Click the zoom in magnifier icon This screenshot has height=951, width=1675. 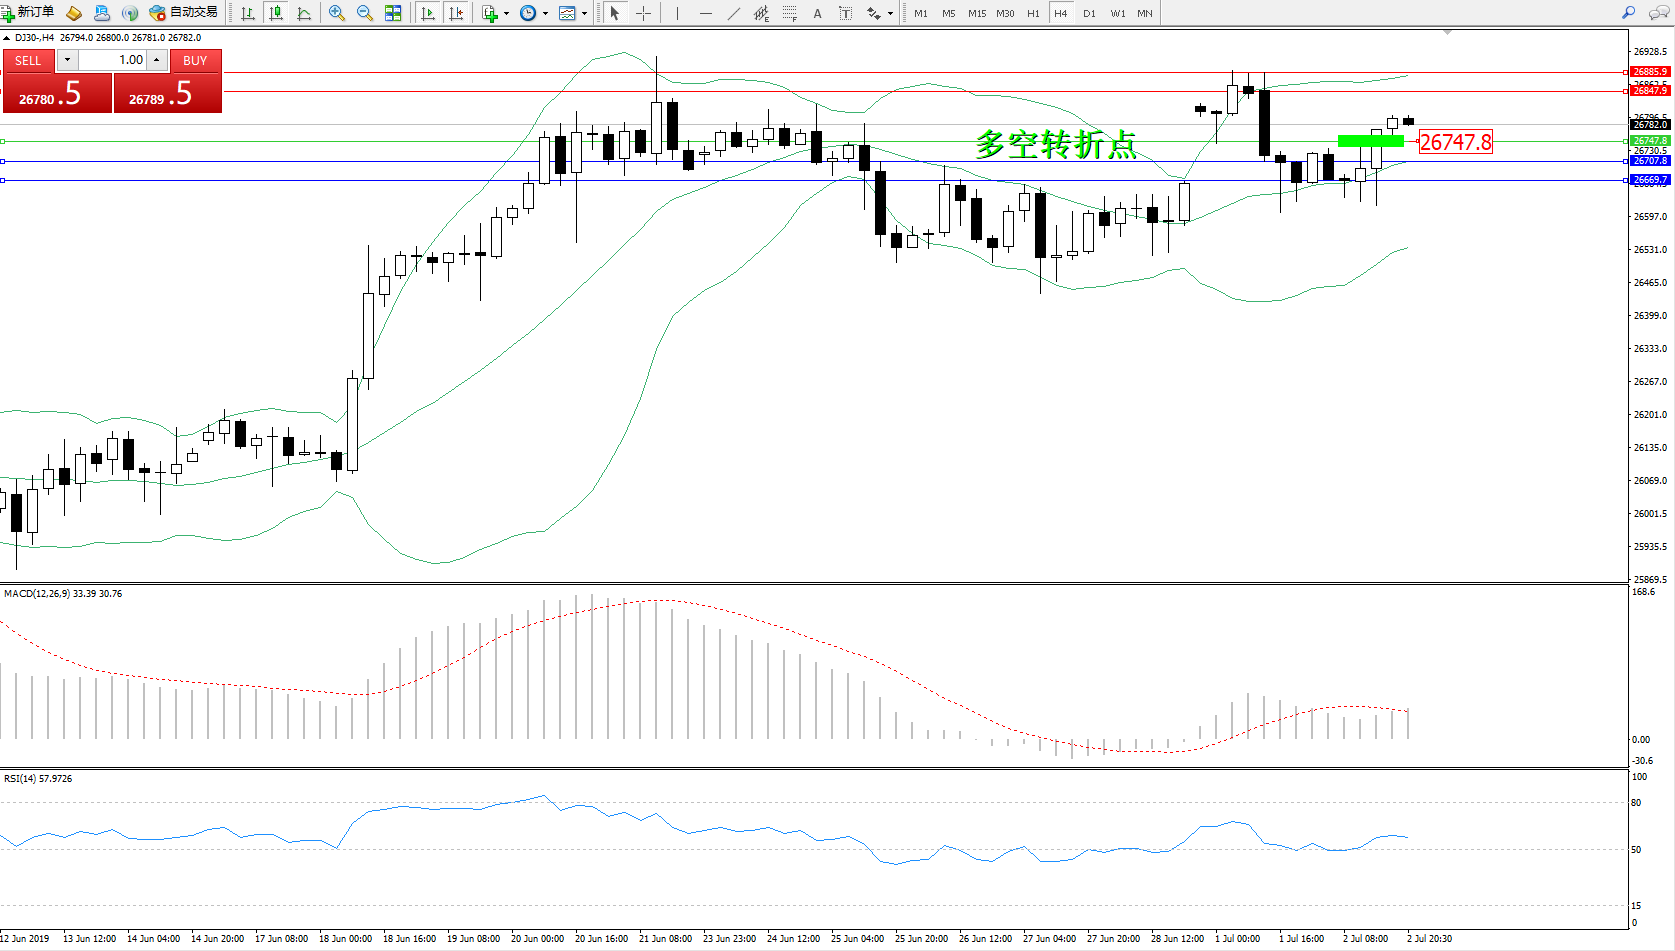337,13
